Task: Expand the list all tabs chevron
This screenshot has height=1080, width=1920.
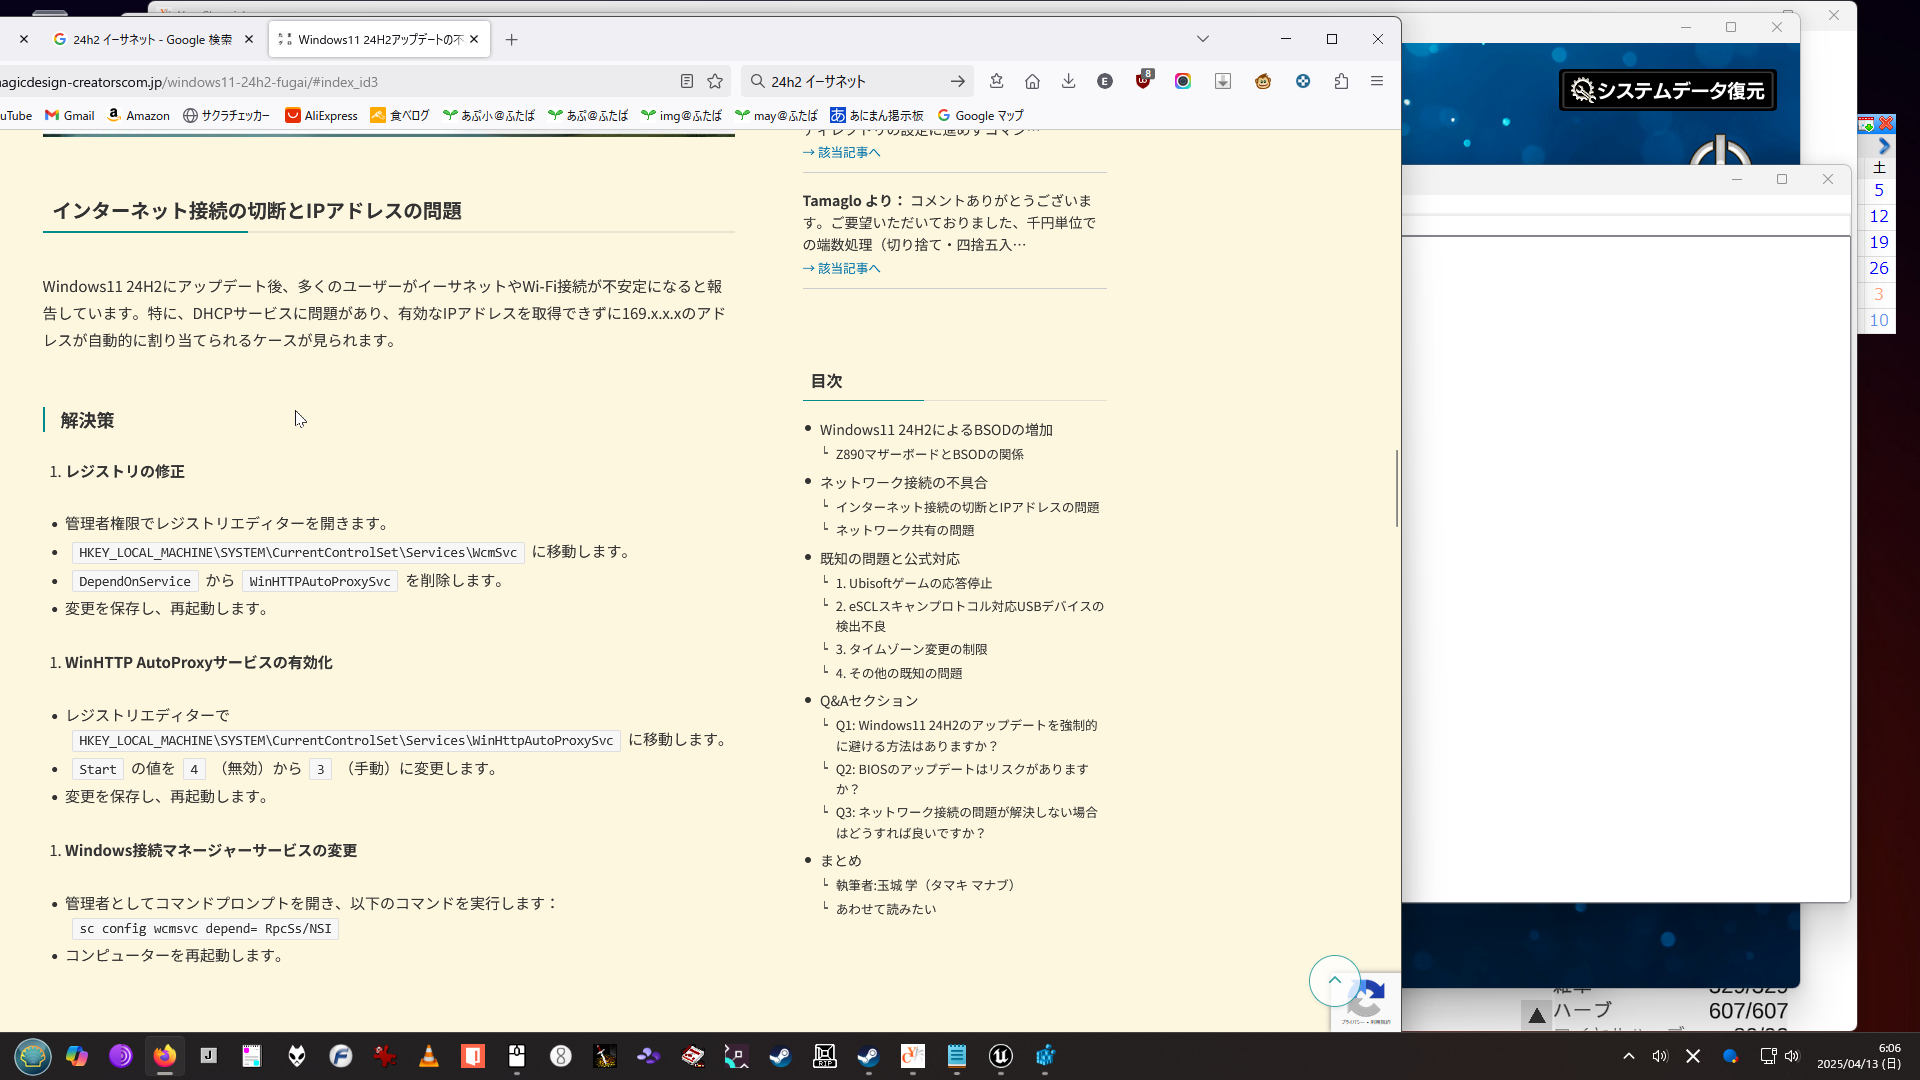Action: [x=1203, y=39]
